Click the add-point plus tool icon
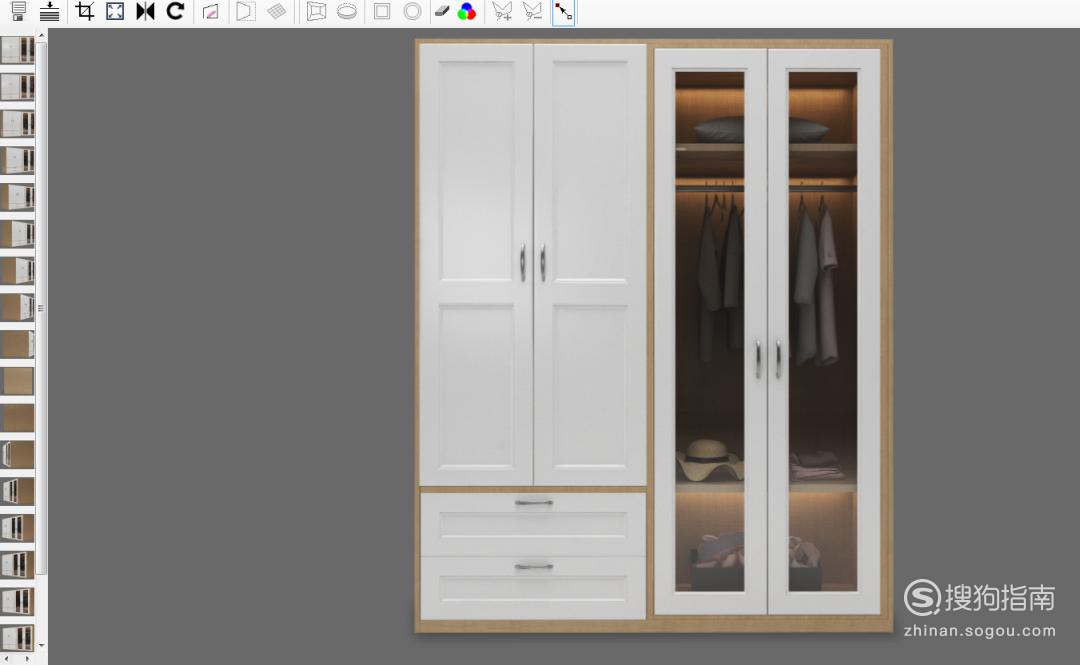The width and height of the screenshot is (1080, 665). 502,12
